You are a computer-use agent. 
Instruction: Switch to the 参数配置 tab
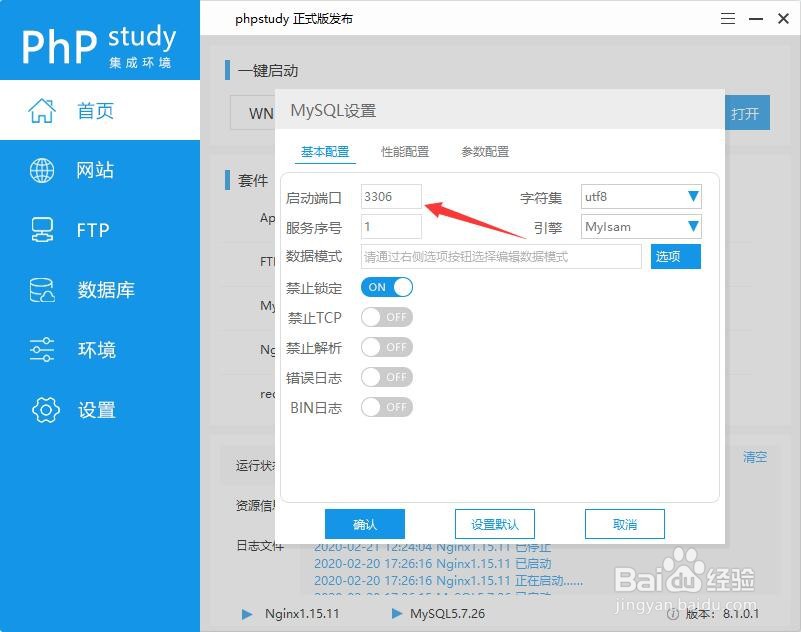point(485,152)
